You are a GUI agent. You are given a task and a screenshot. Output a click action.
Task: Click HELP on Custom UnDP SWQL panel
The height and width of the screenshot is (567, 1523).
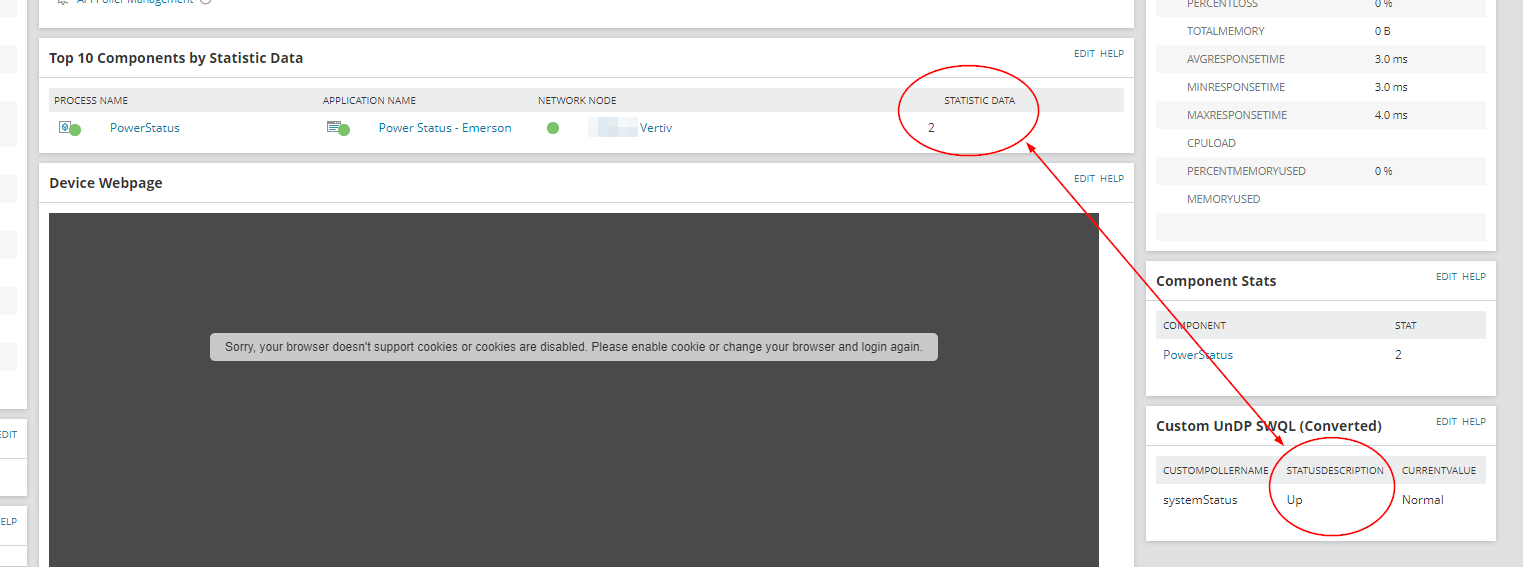pyautogui.click(x=1474, y=422)
